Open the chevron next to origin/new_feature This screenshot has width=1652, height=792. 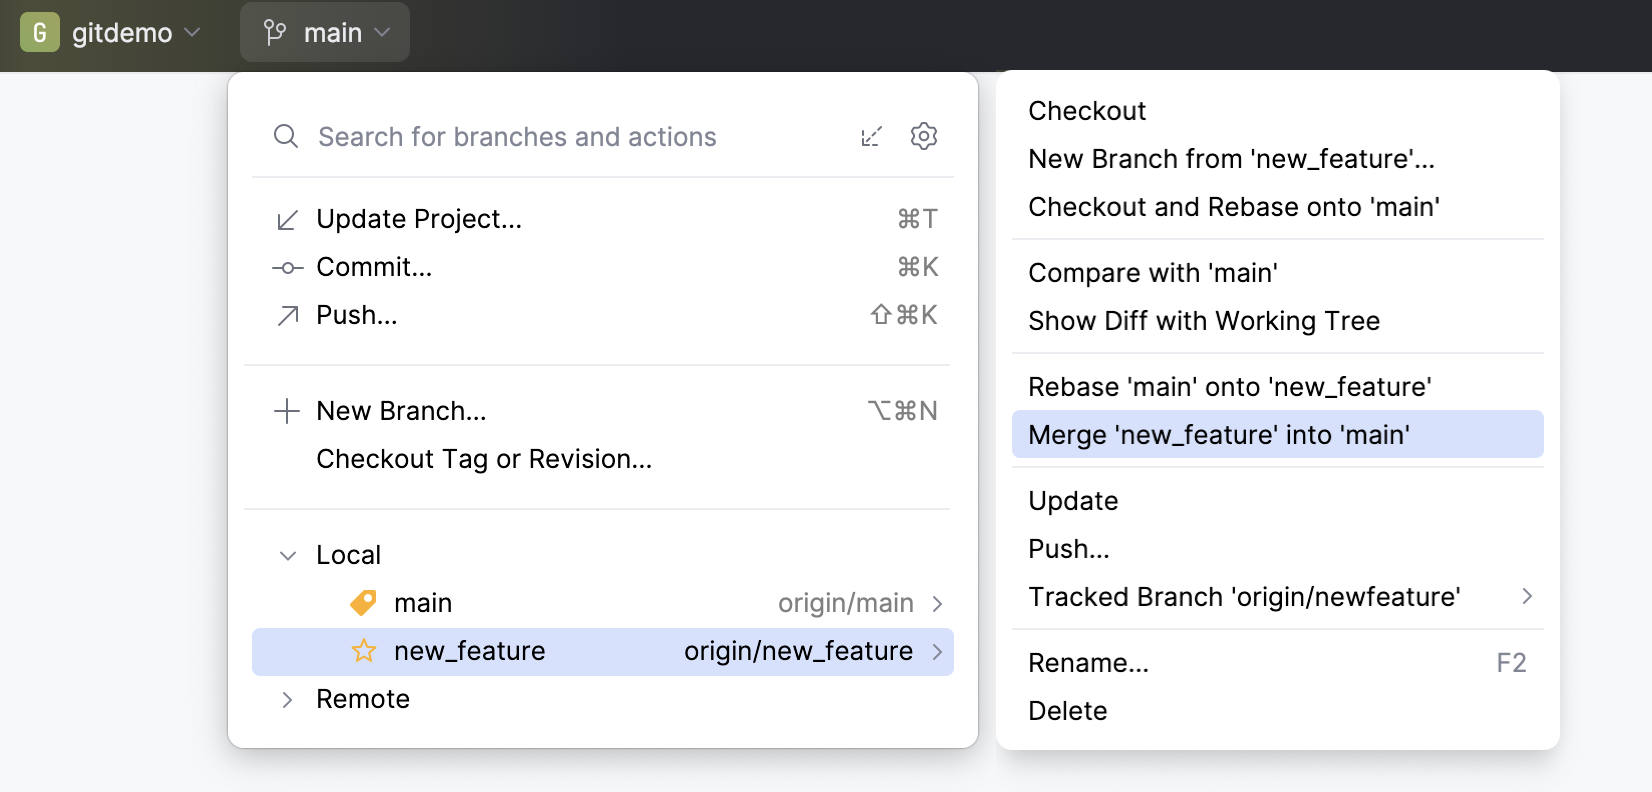click(937, 651)
